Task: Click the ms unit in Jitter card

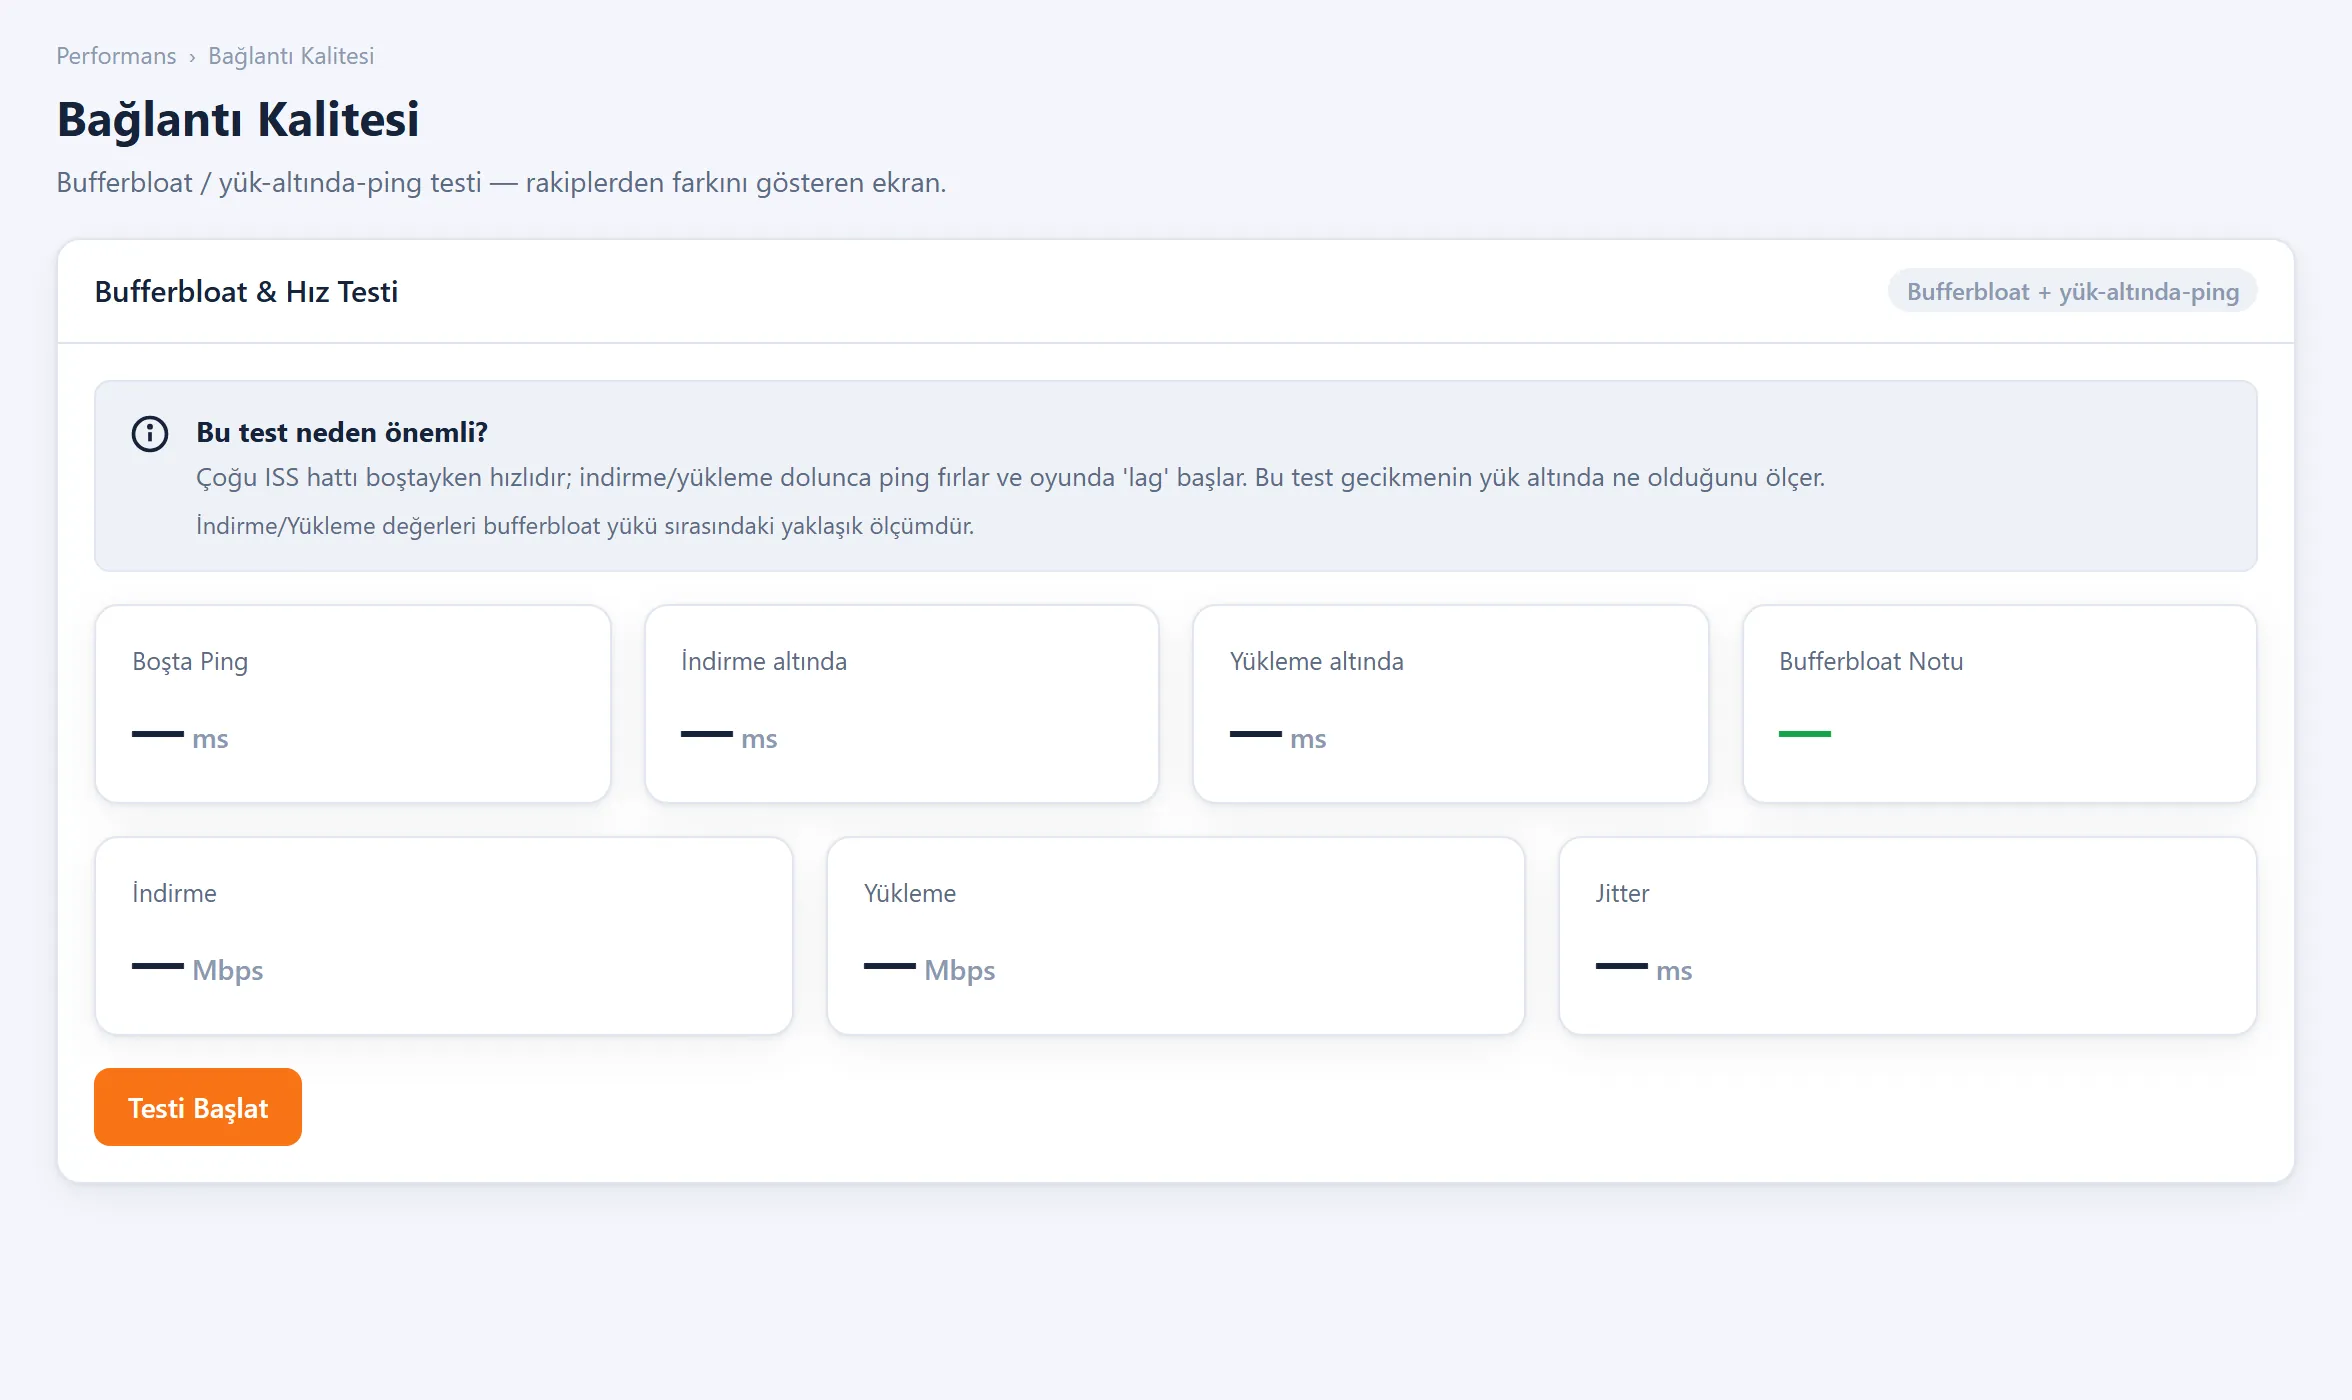Action: point(1674,970)
